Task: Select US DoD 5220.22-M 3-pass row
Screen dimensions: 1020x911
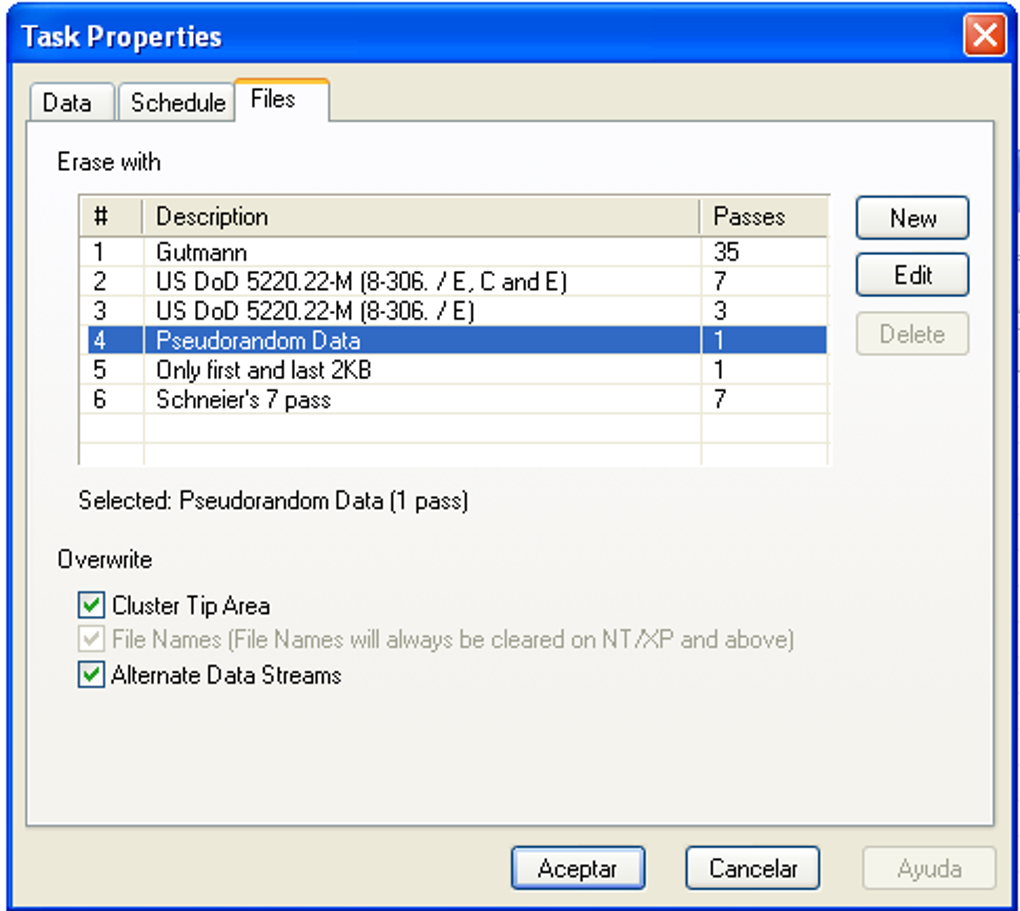Action: tap(453, 310)
